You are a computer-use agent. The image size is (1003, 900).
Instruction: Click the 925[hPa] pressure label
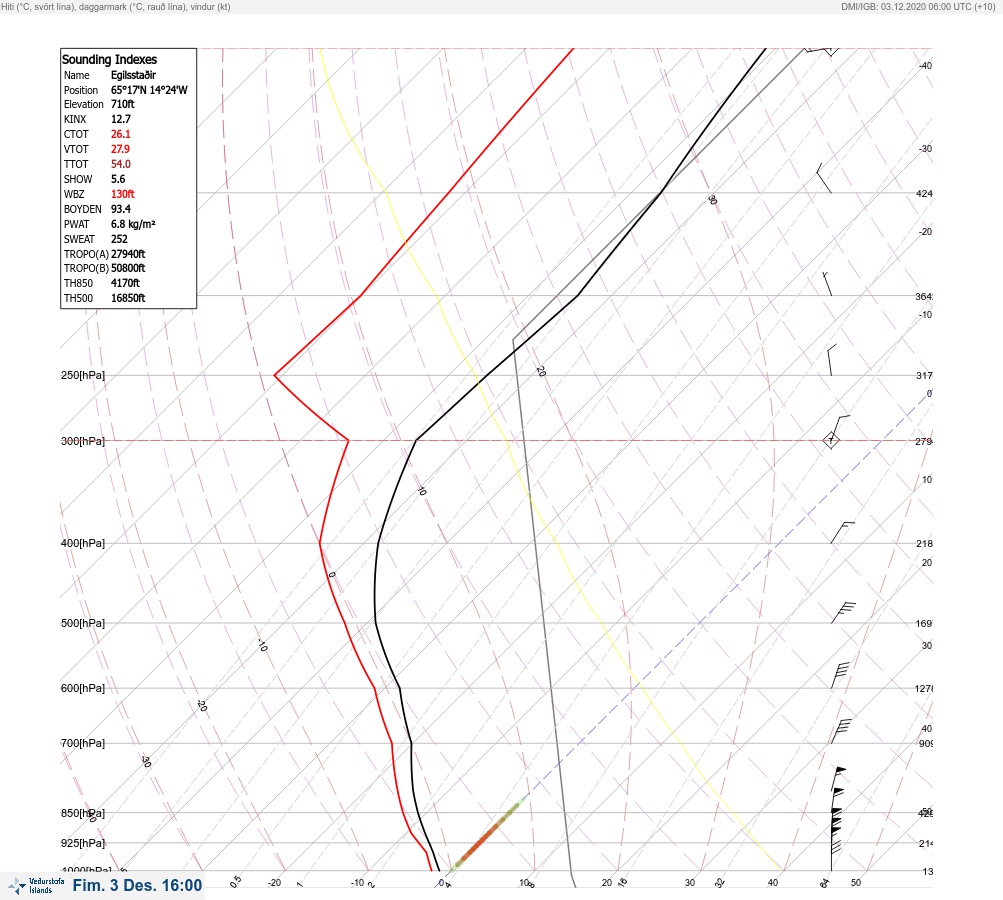click(x=83, y=843)
